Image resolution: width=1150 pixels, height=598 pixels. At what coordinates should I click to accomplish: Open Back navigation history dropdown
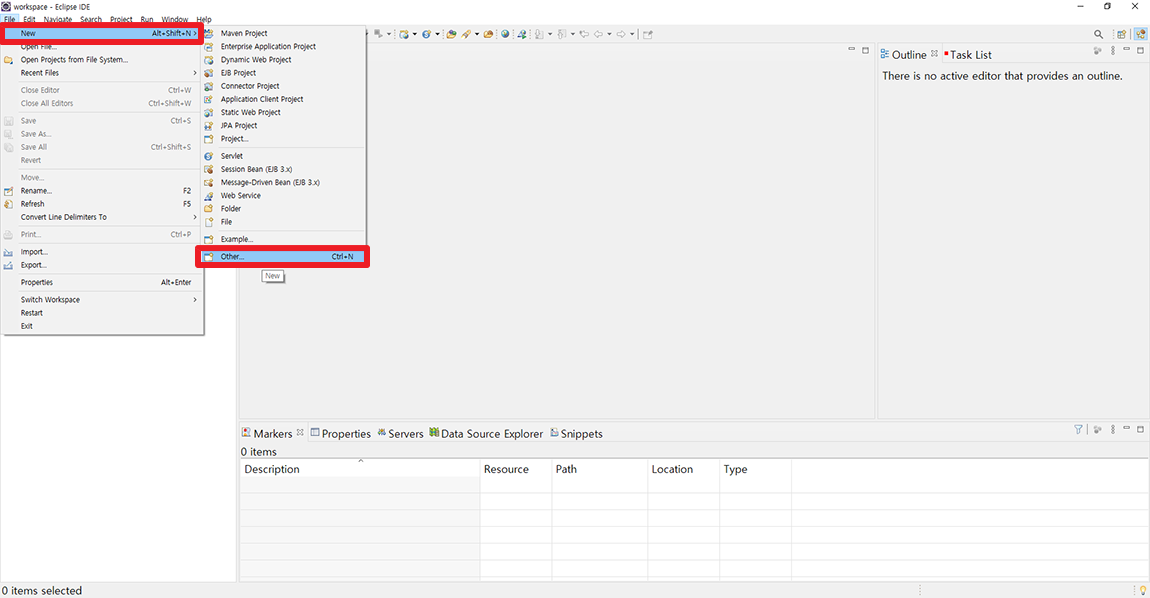click(x=609, y=34)
